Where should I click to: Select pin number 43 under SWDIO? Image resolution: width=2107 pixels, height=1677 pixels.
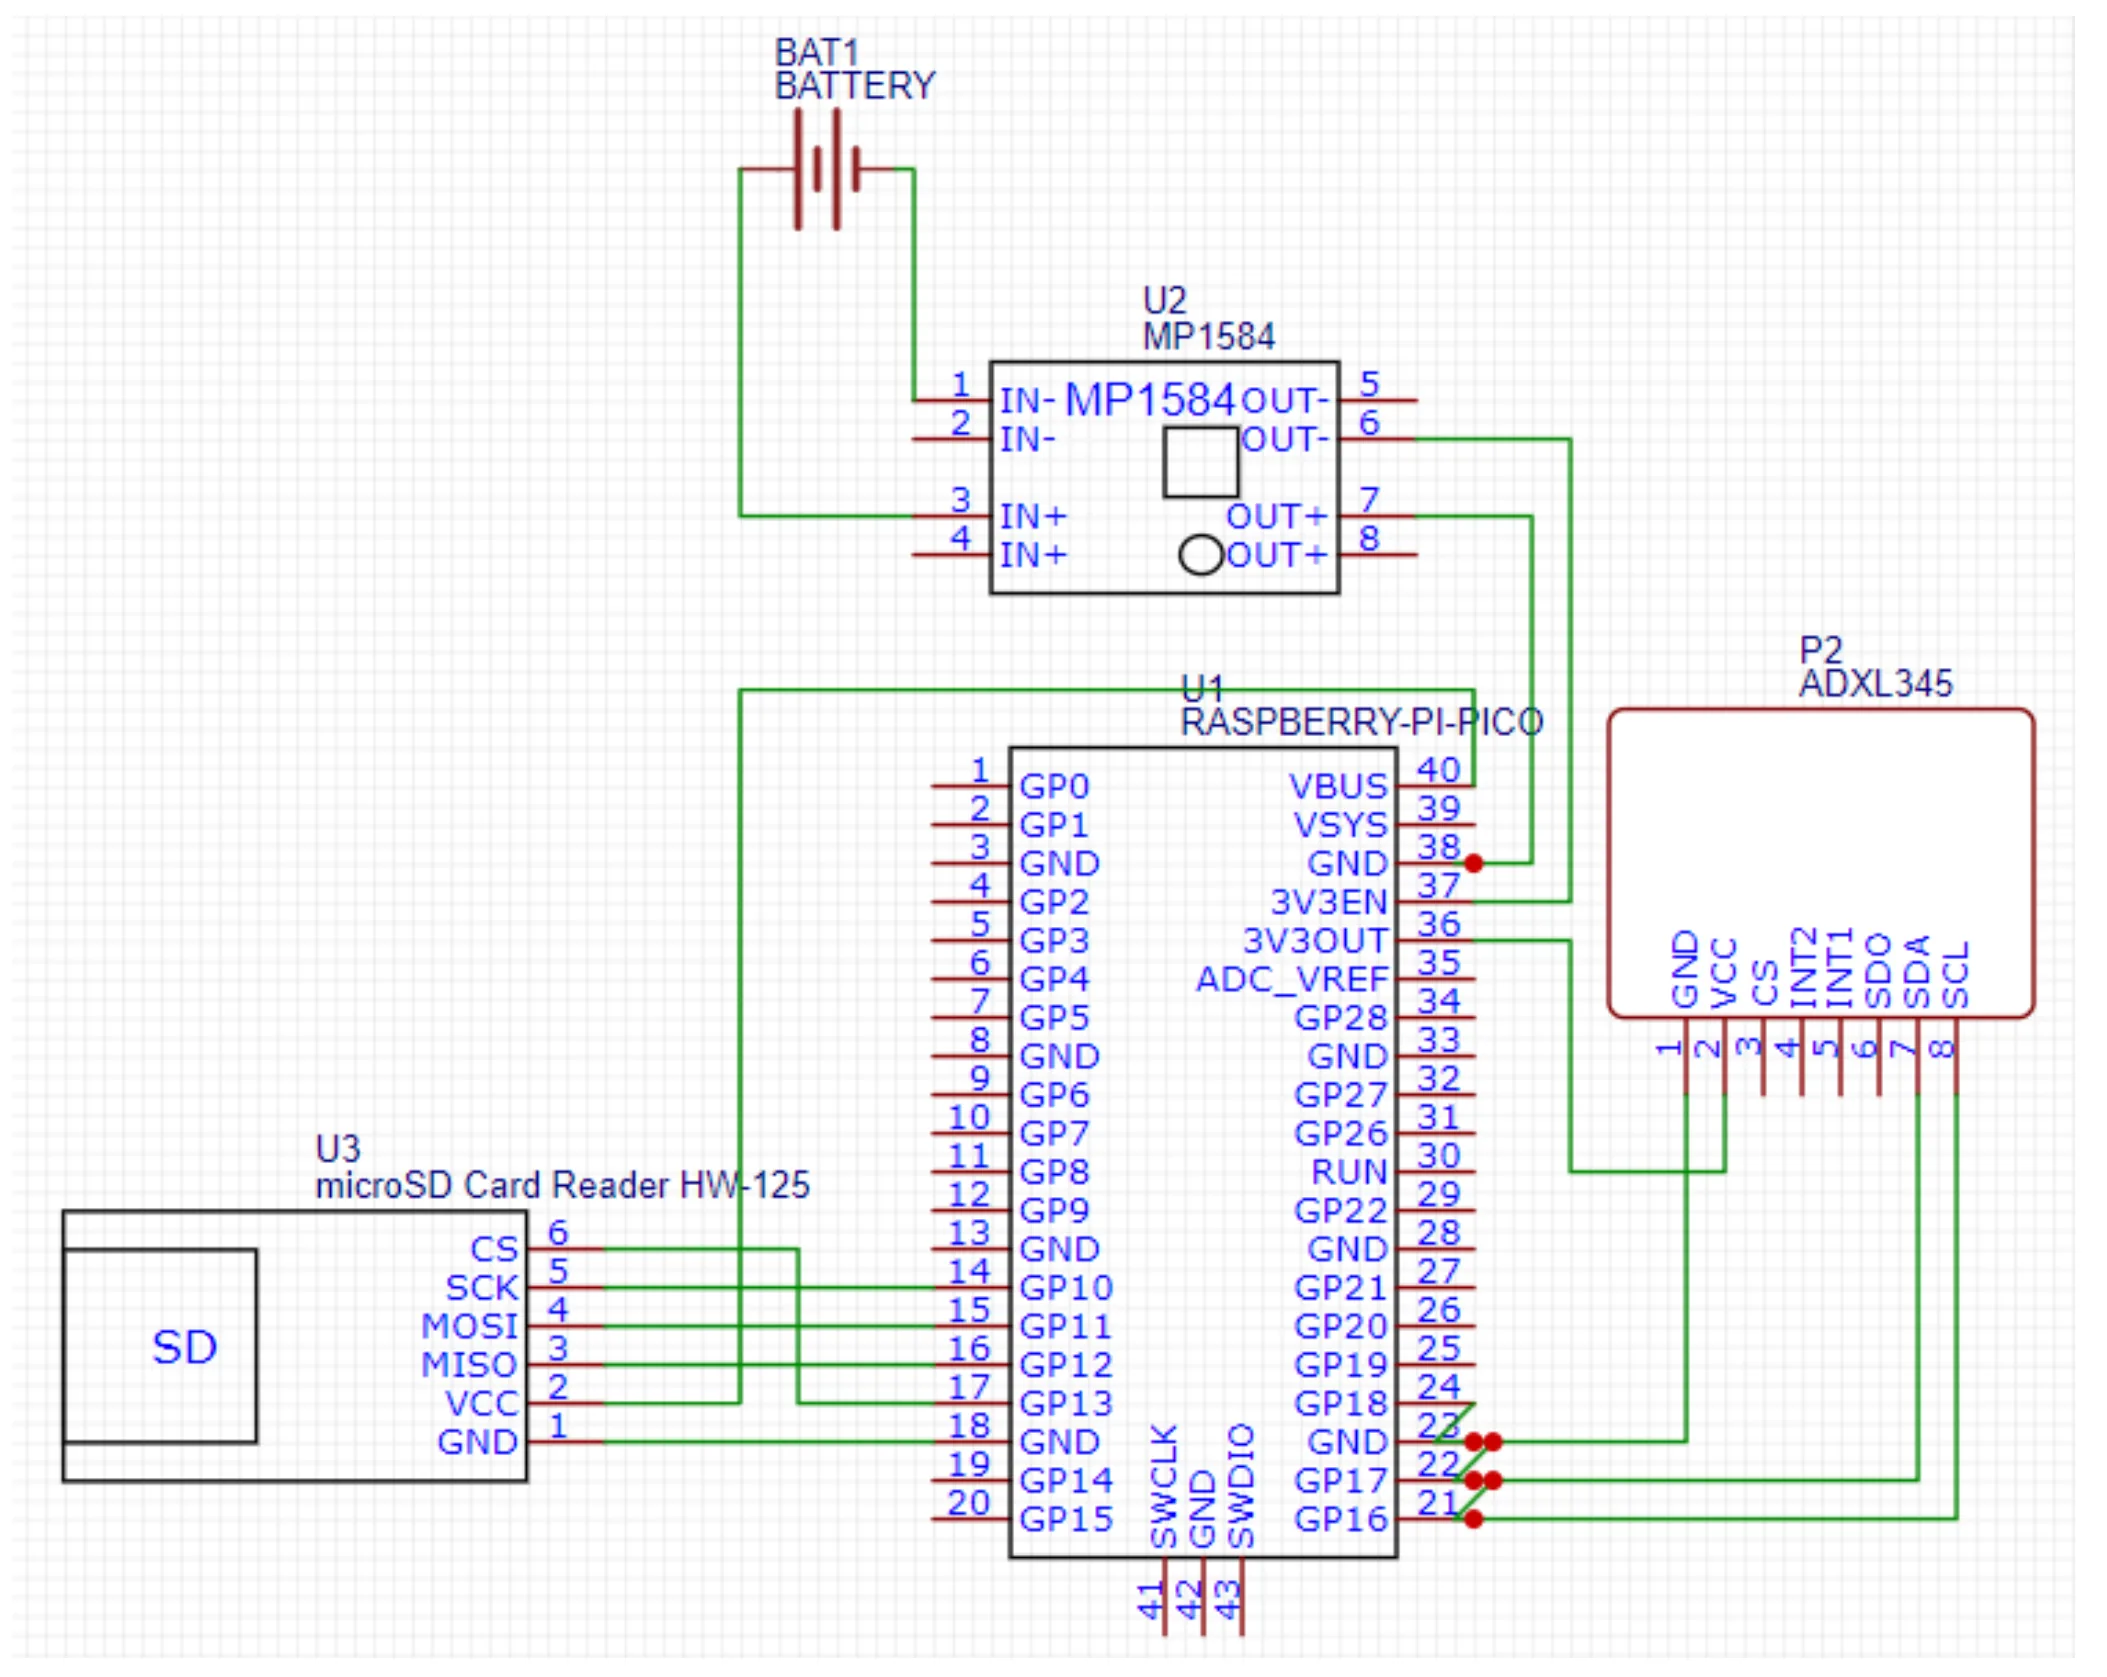click(1226, 1600)
